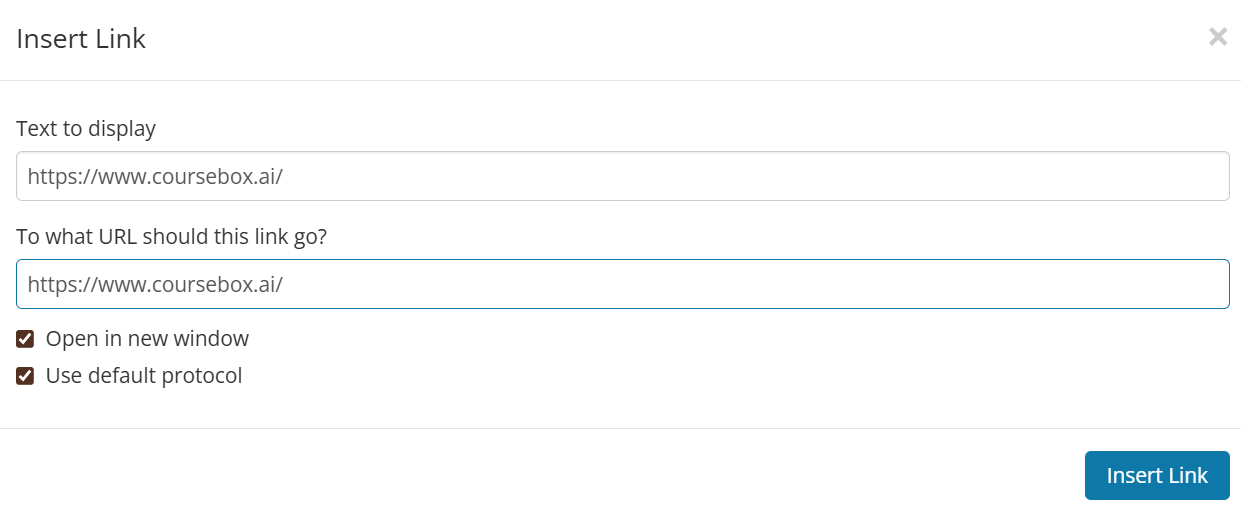Screen dimensions: 1241x514
Task: Click the Insert Link button
Action: pos(1156,475)
